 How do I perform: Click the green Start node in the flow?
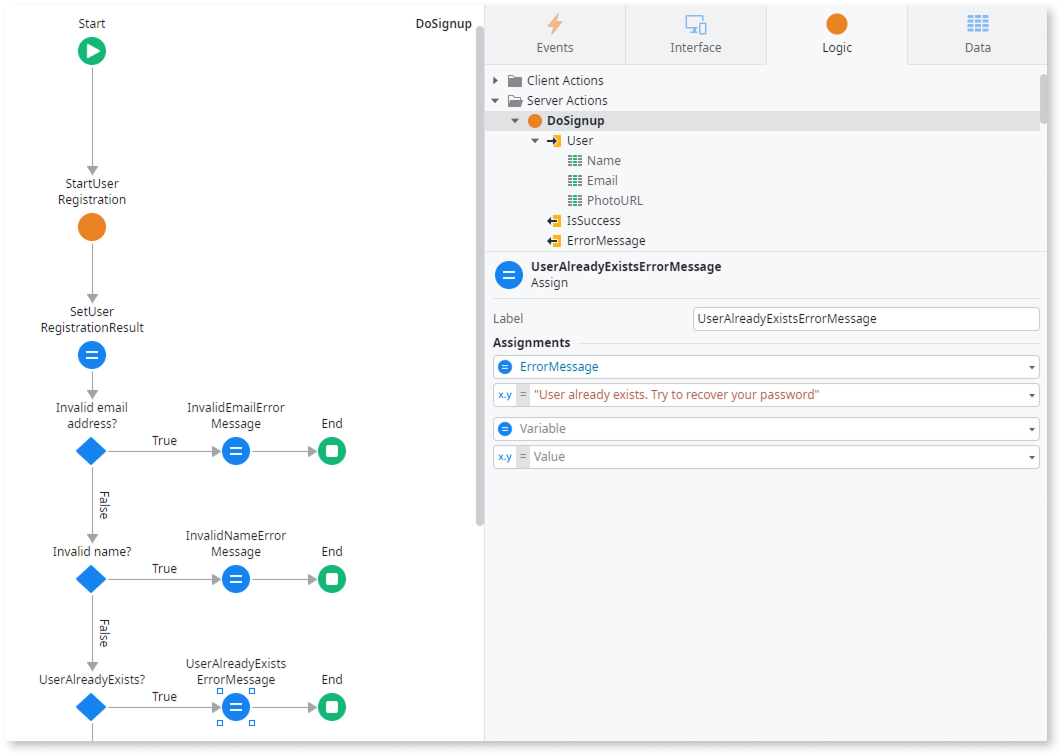coord(91,50)
